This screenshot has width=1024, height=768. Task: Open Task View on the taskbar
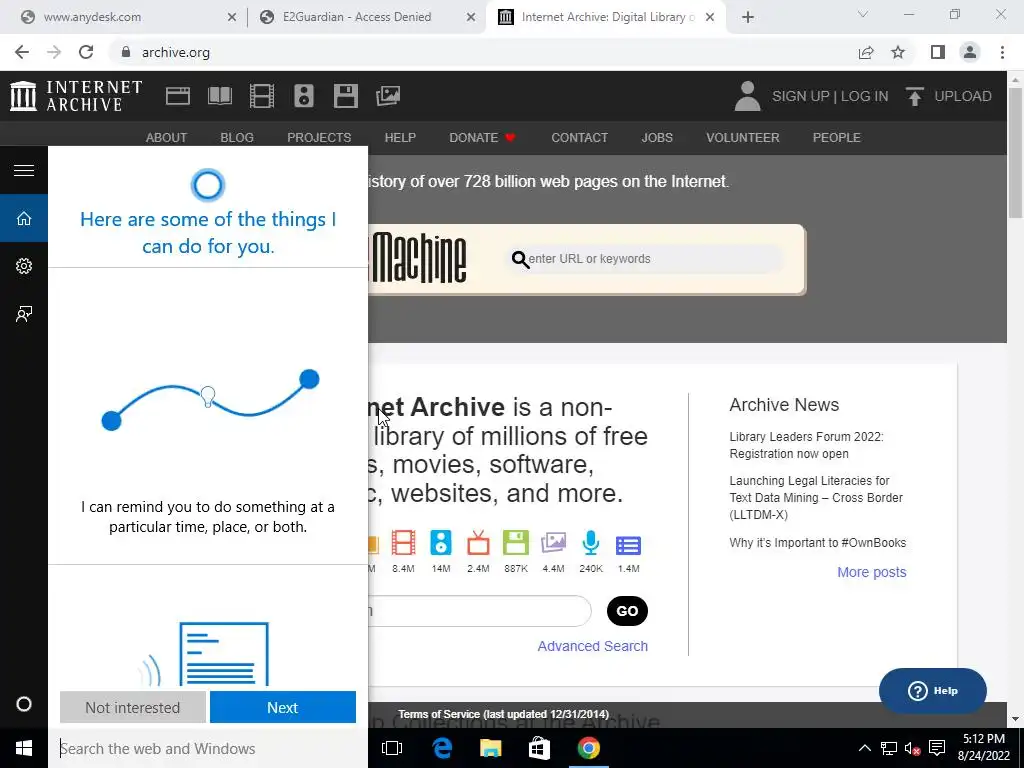[392, 748]
